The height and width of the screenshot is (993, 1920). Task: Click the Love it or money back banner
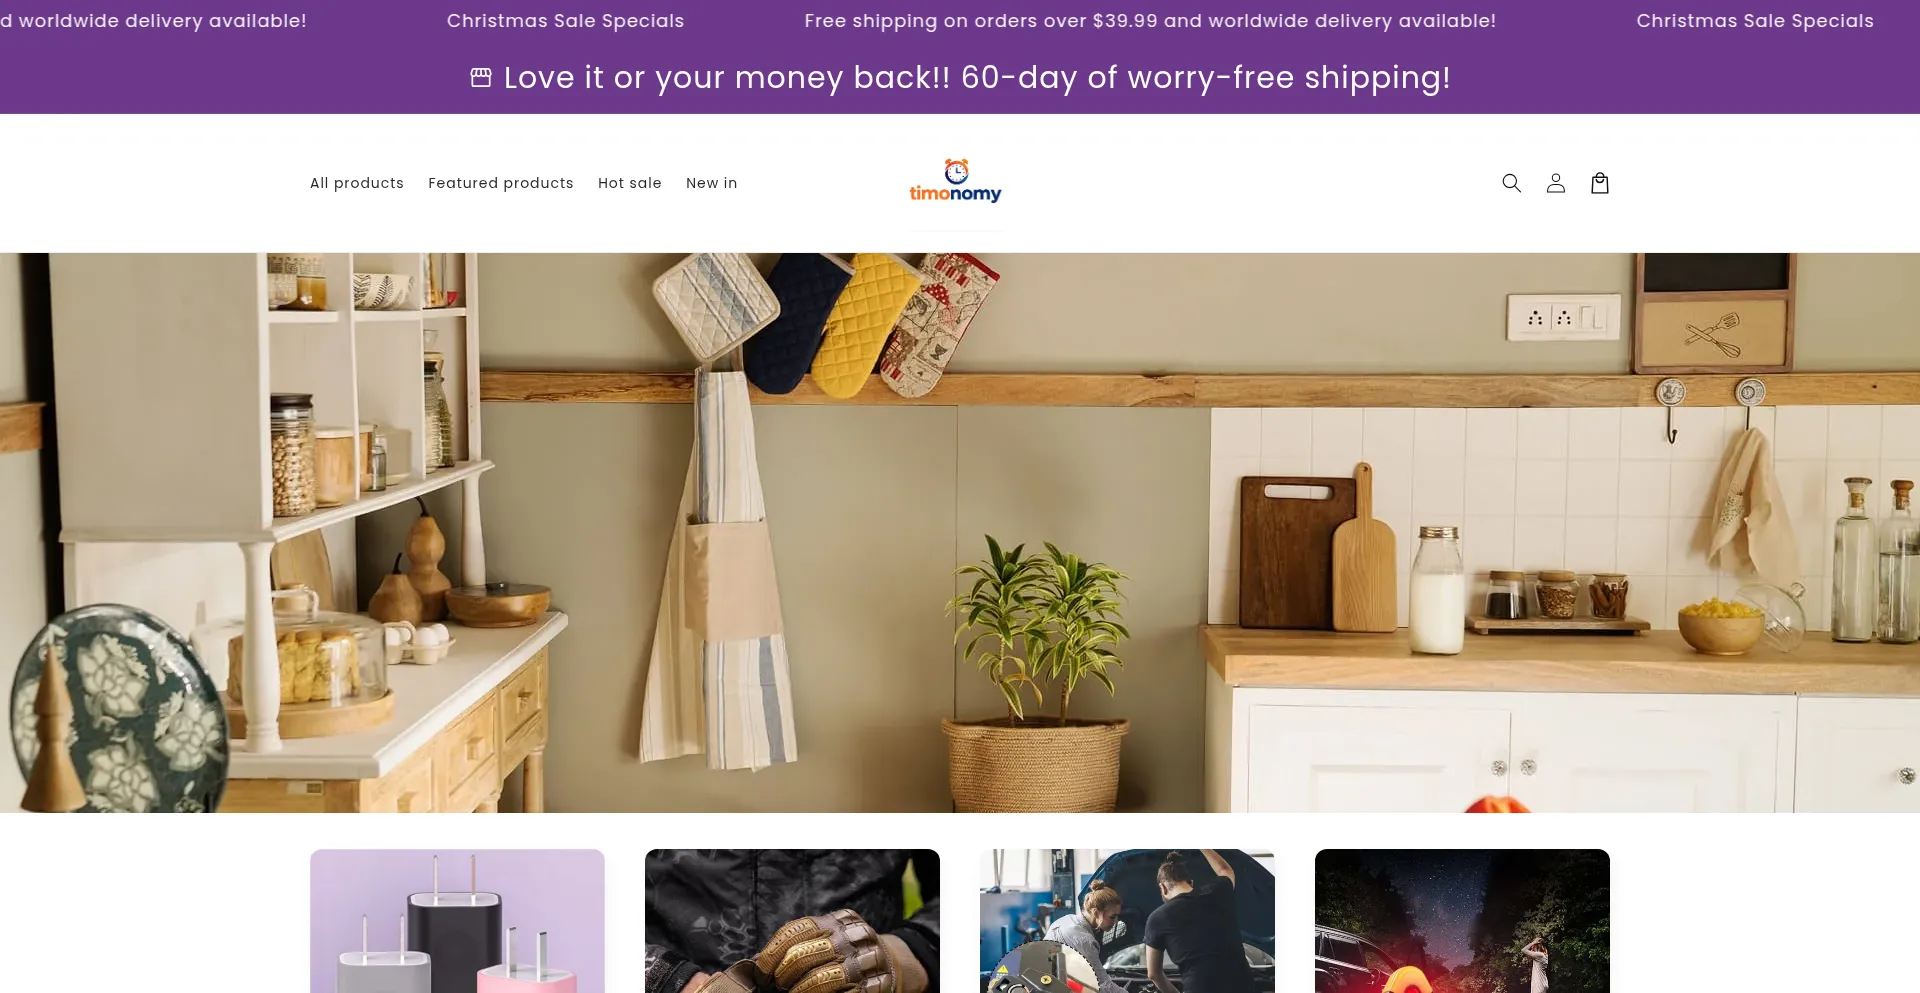977,77
